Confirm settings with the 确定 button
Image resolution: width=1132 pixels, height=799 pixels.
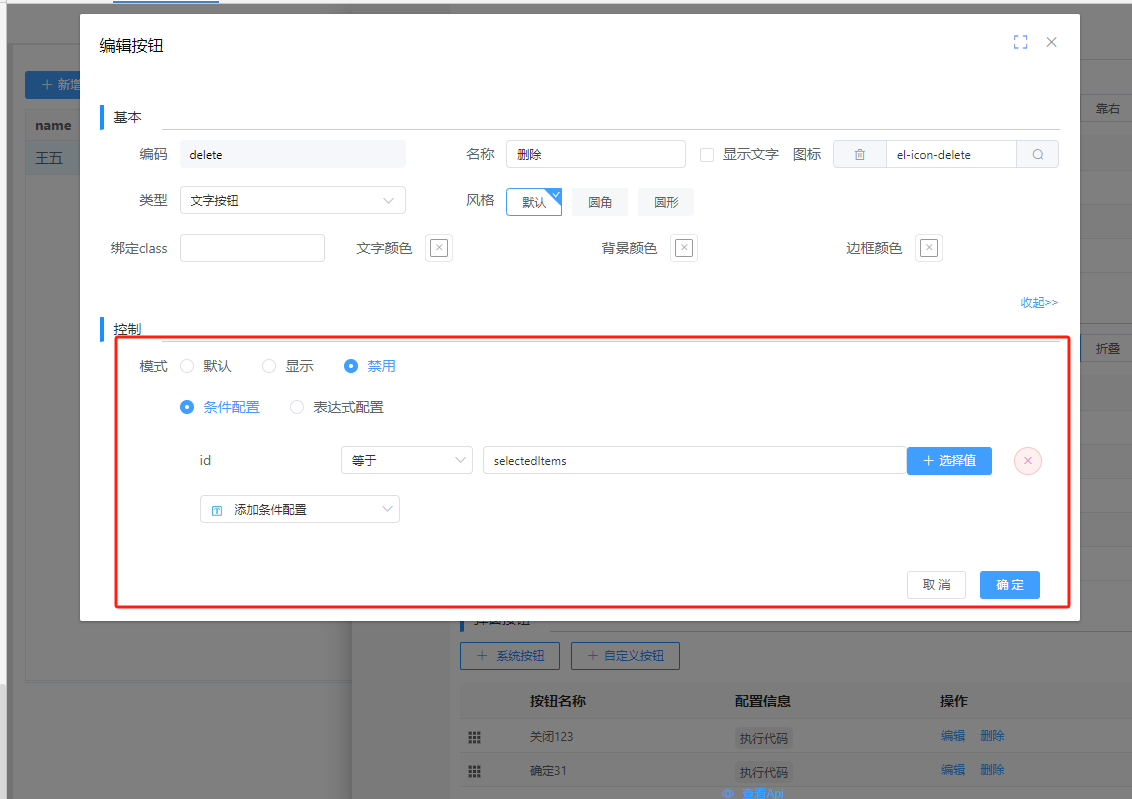click(1009, 585)
